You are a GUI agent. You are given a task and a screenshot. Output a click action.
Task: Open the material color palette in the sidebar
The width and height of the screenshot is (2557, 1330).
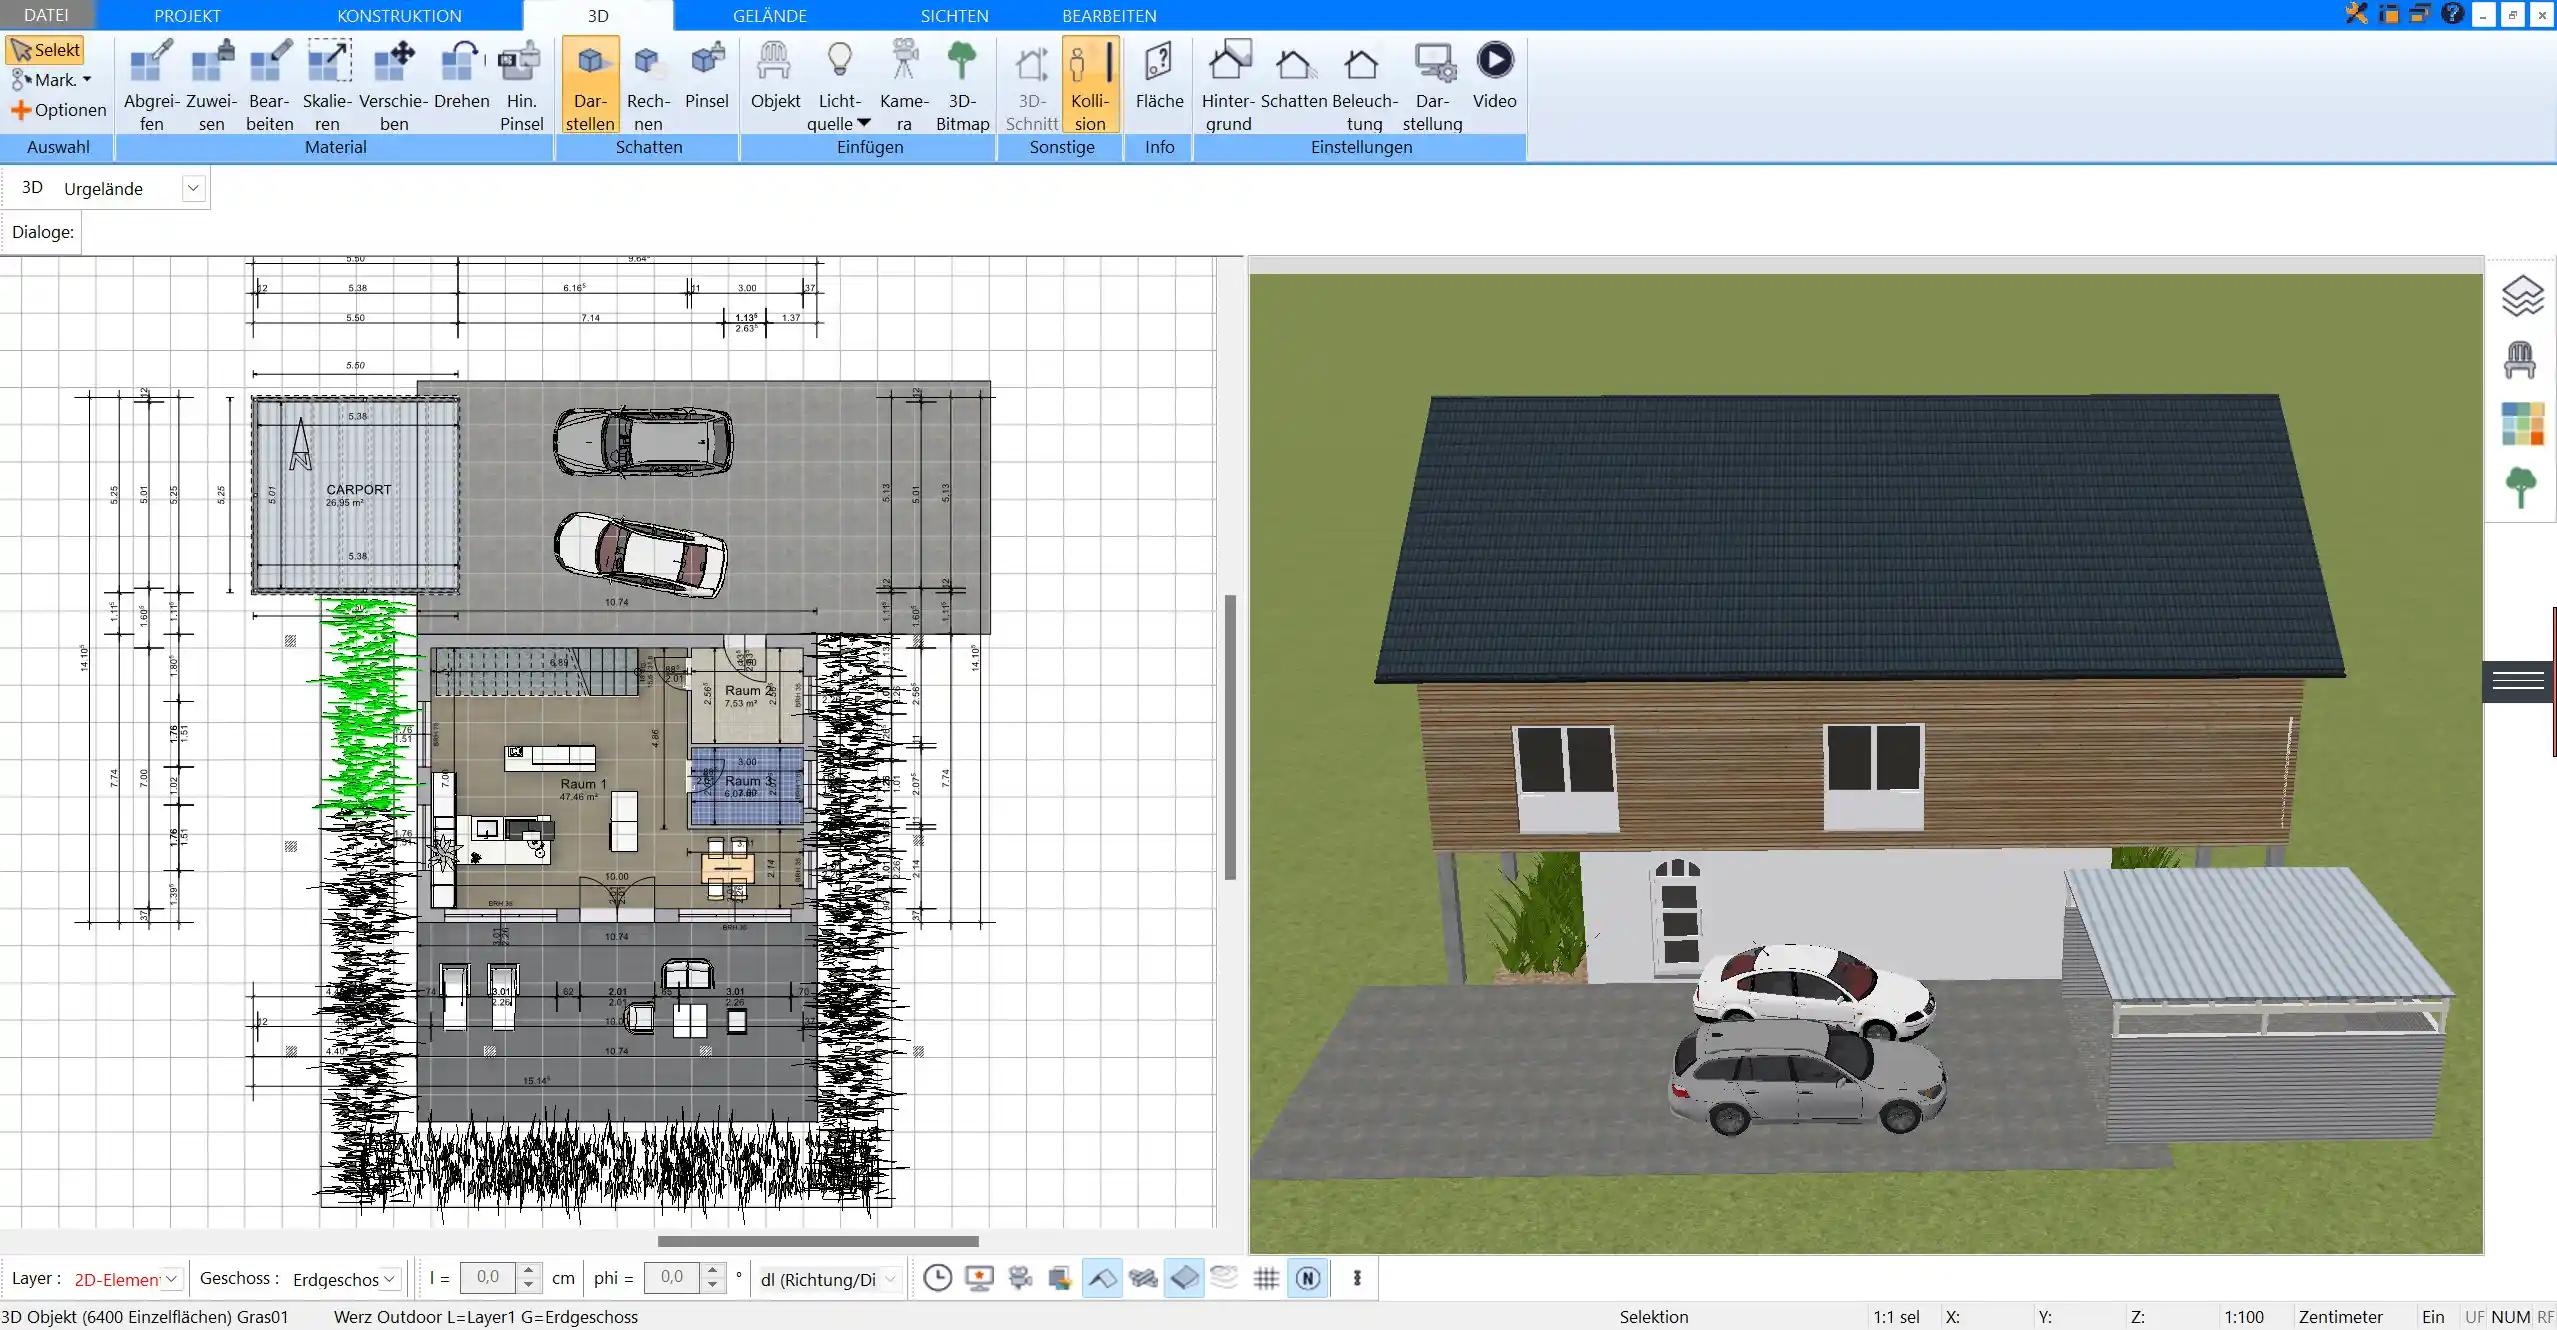coord(2522,424)
